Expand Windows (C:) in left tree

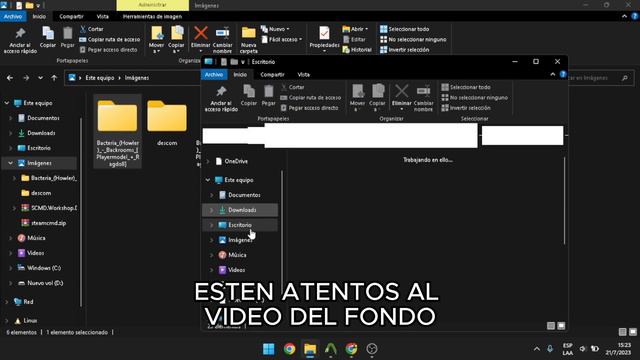pos(11,268)
